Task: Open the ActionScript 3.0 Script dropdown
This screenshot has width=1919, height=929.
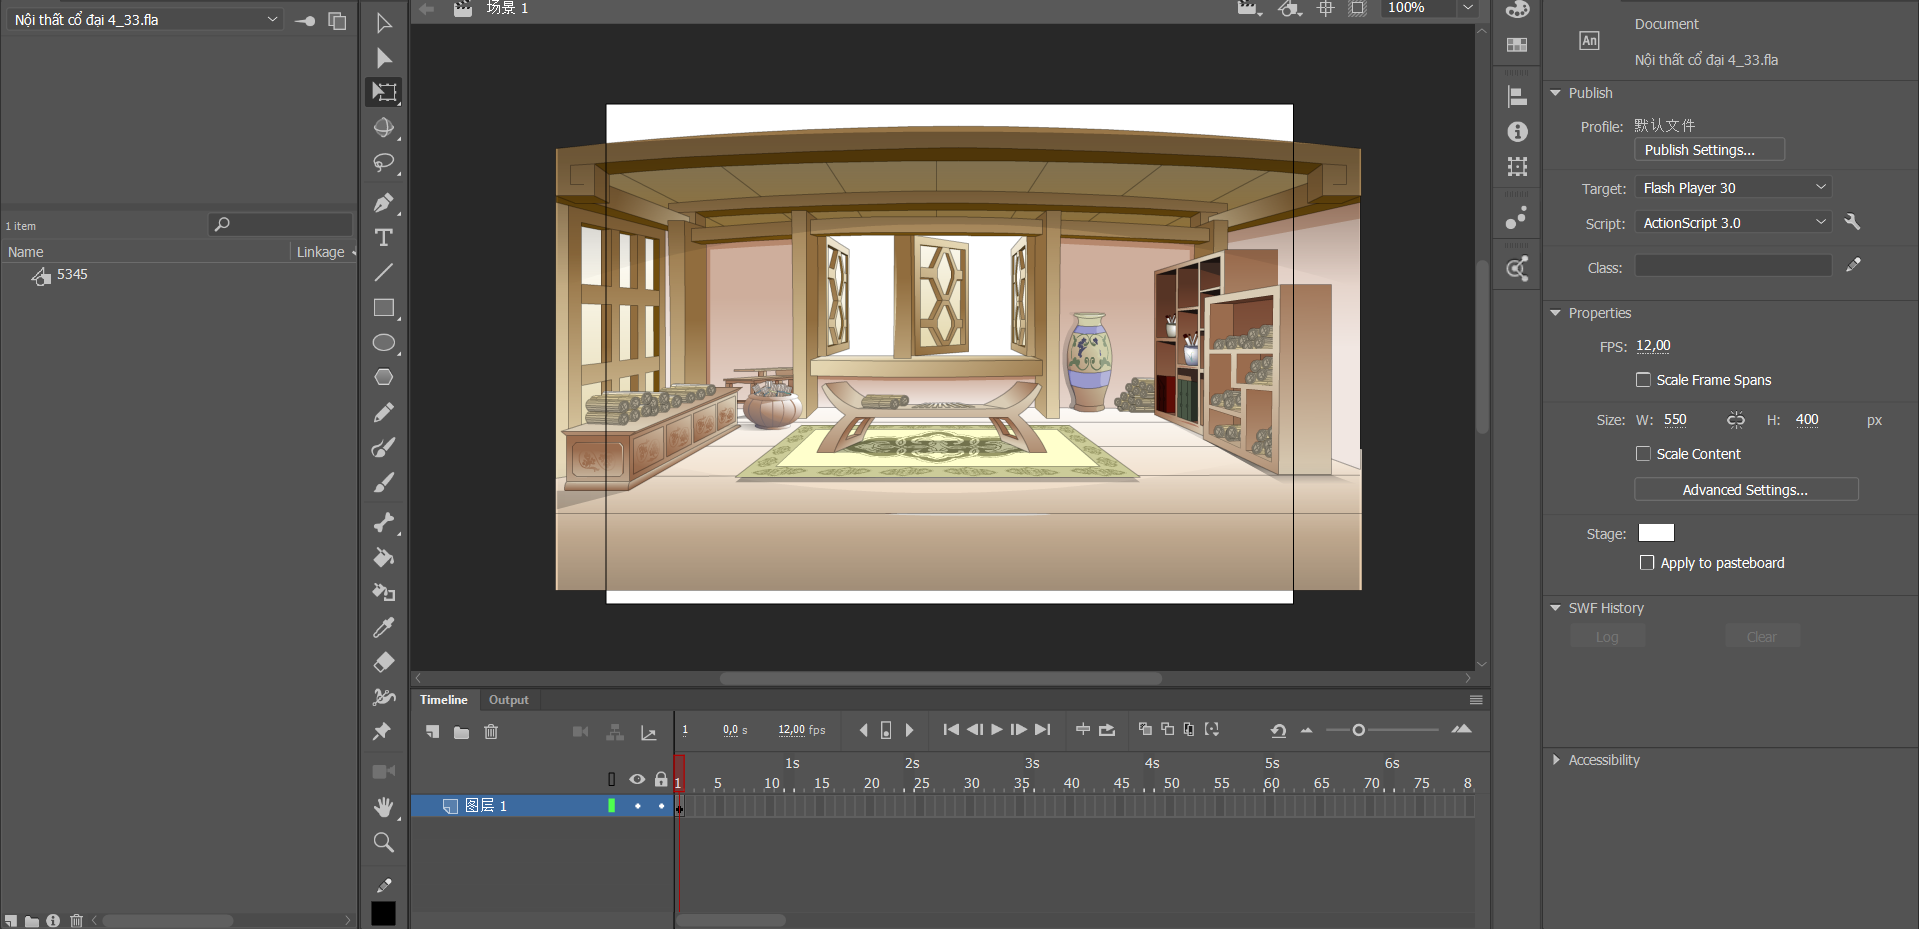Action: (x=1733, y=223)
